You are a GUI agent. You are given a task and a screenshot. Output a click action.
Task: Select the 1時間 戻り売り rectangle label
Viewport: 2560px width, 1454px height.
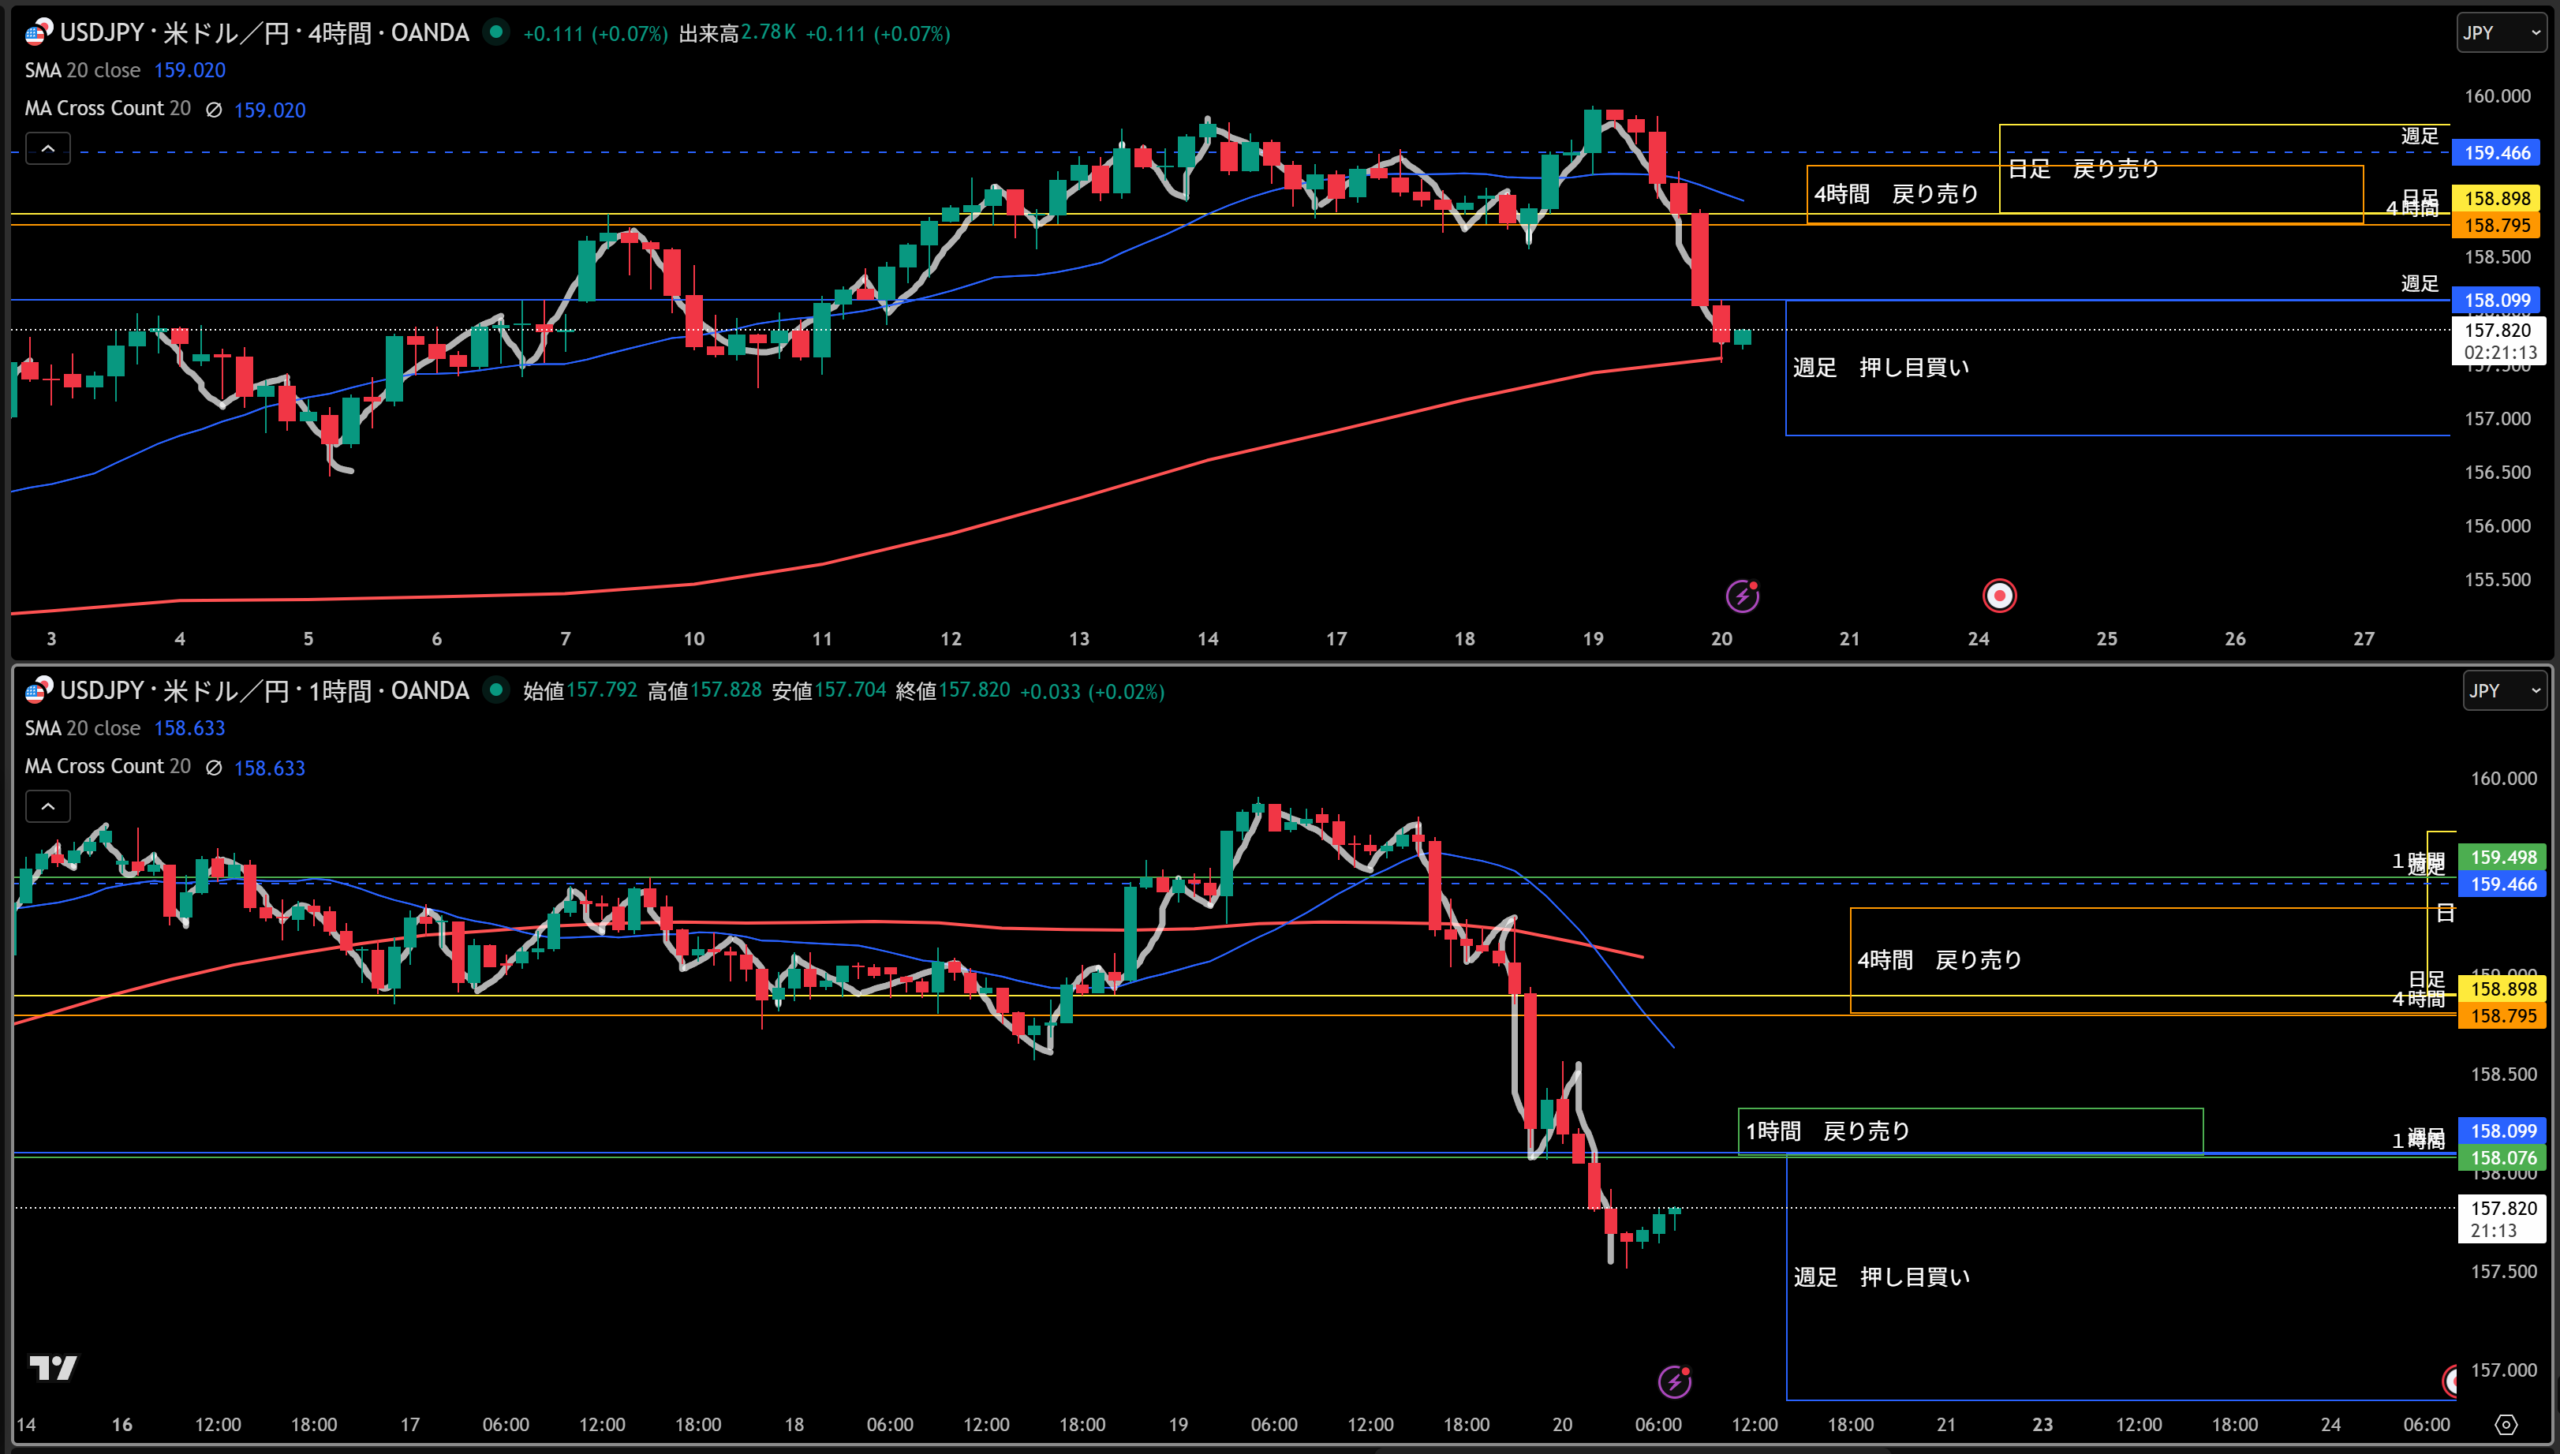click(1827, 1131)
